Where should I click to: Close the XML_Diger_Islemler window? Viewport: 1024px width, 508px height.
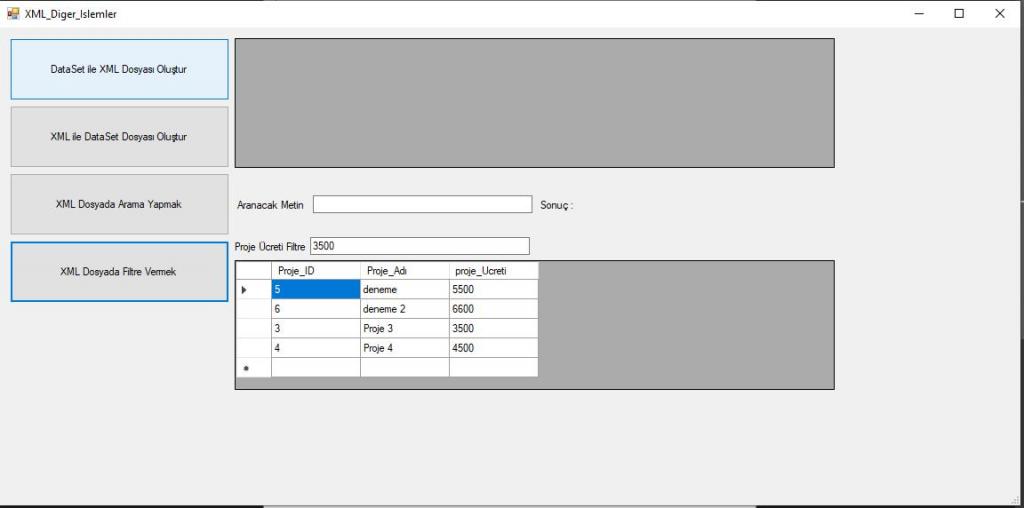pyautogui.click(x=1000, y=13)
